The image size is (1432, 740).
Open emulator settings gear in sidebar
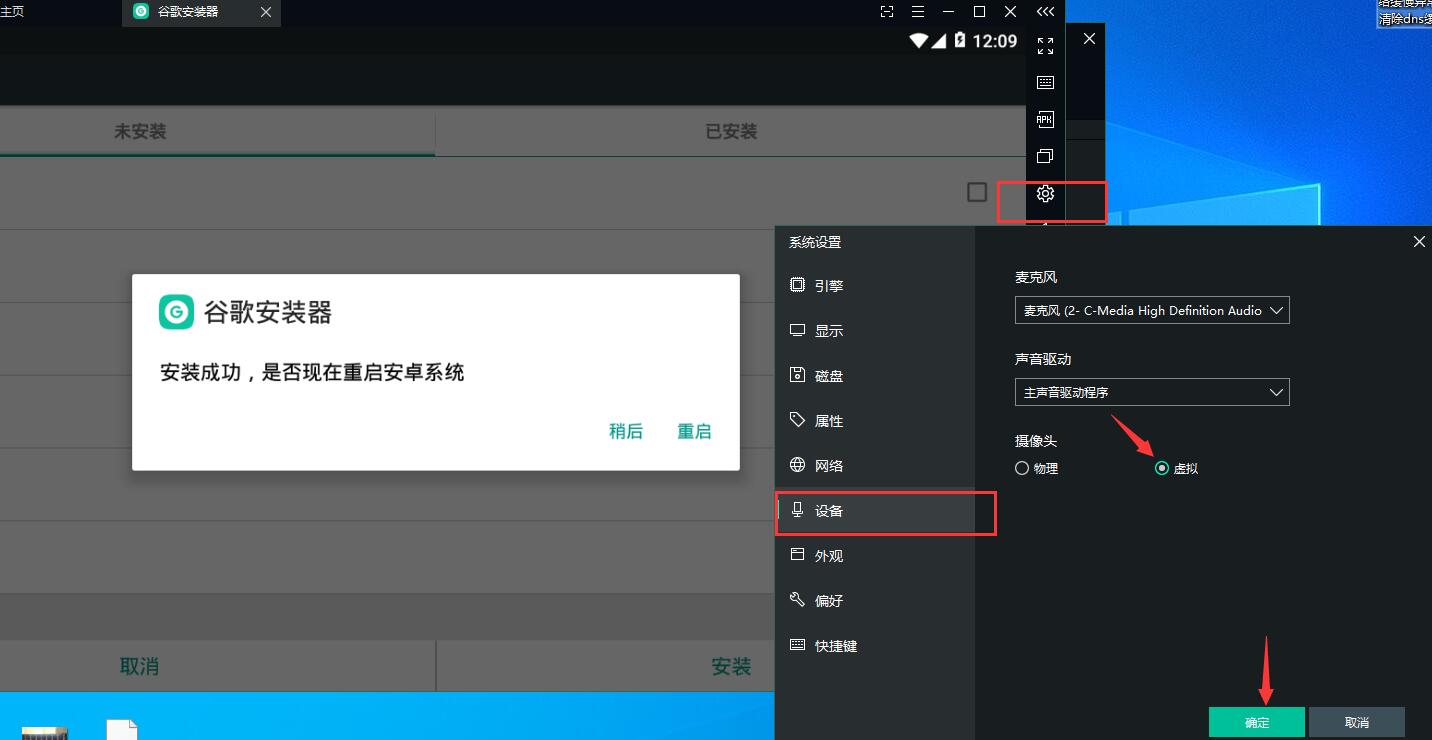(x=1045, y=193)
